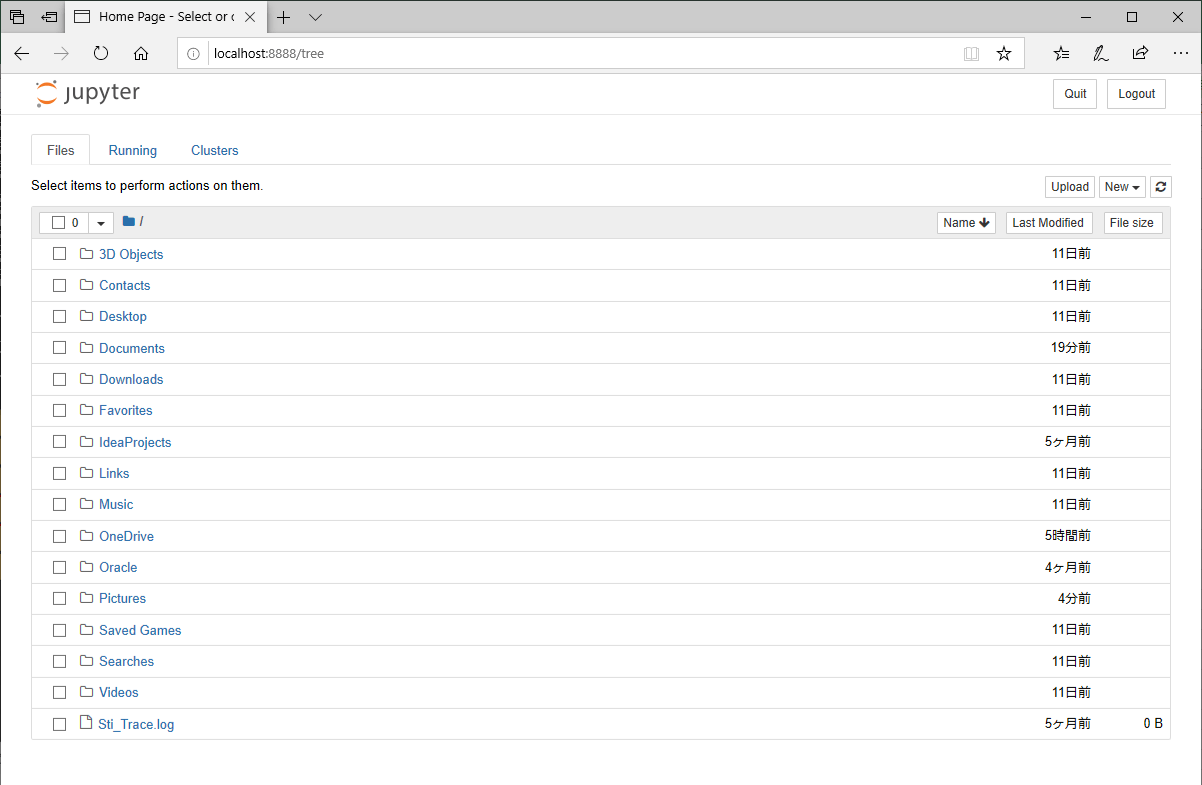Open the browser tab list chevron
Screen dimensions: 1202x785
coord(316,17)
